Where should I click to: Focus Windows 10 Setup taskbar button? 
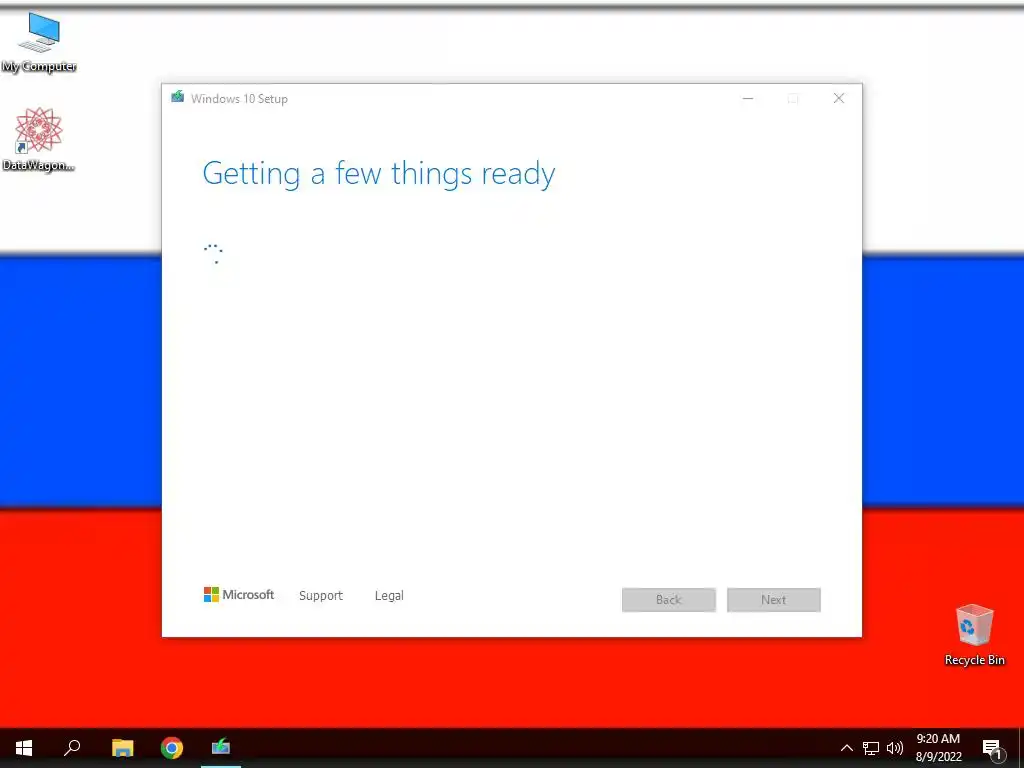point(221,748)
